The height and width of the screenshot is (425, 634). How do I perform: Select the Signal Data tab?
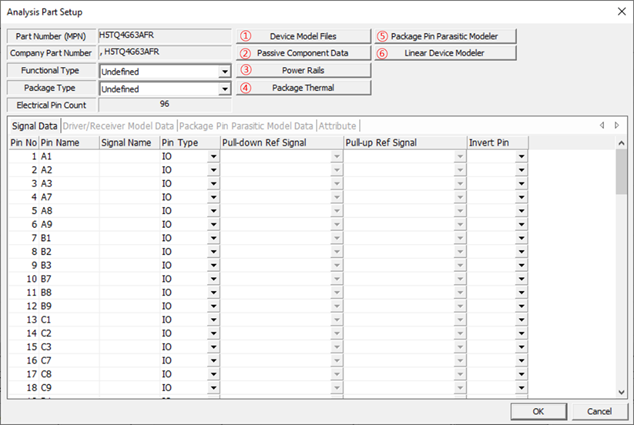click(34, 126)
